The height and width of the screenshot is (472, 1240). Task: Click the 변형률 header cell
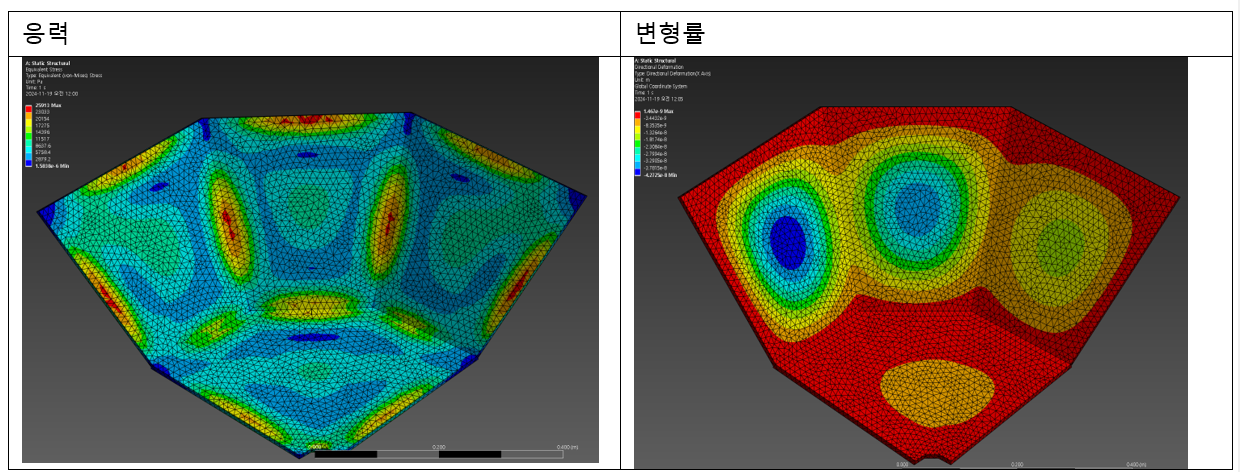[670, 34]
